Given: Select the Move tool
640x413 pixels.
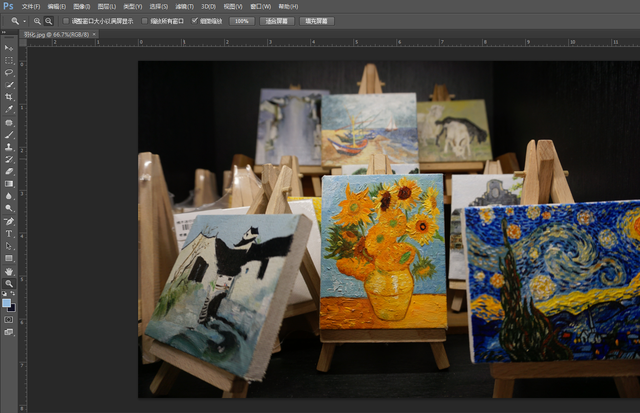Looking at the screenshot, I should pyautogui.click(x=9, y=48).
